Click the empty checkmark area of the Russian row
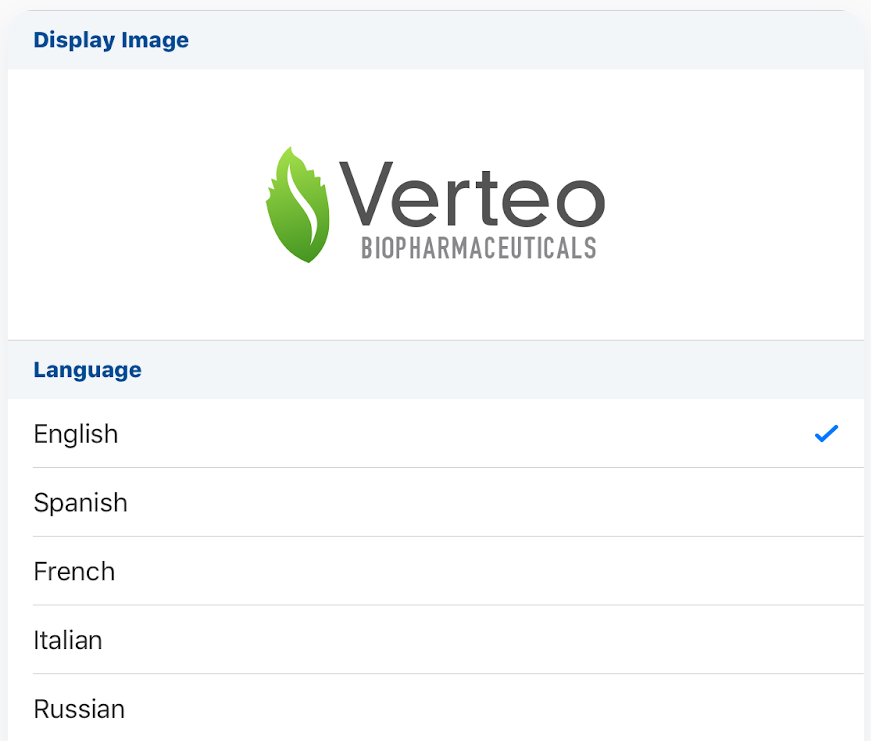The image size is (871, 741). 826,709
